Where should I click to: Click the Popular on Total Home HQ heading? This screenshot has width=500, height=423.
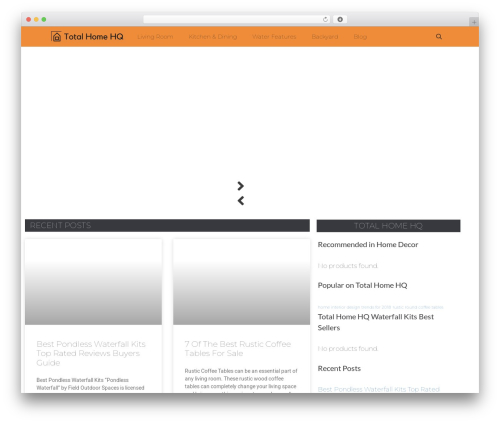coord(362,285)
